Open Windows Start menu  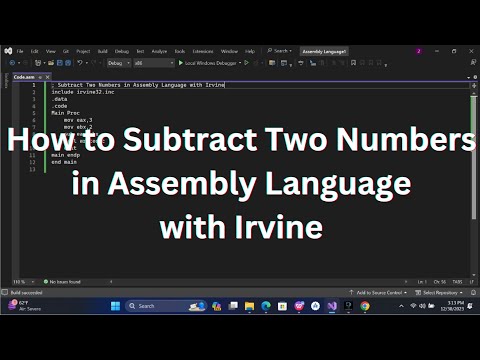pos(115,306)
